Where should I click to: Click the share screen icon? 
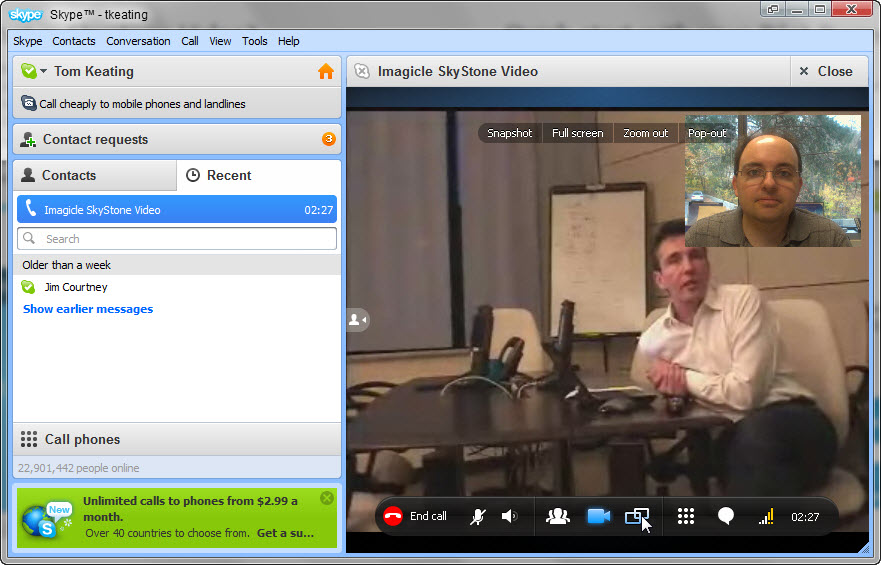click(636, 516)
